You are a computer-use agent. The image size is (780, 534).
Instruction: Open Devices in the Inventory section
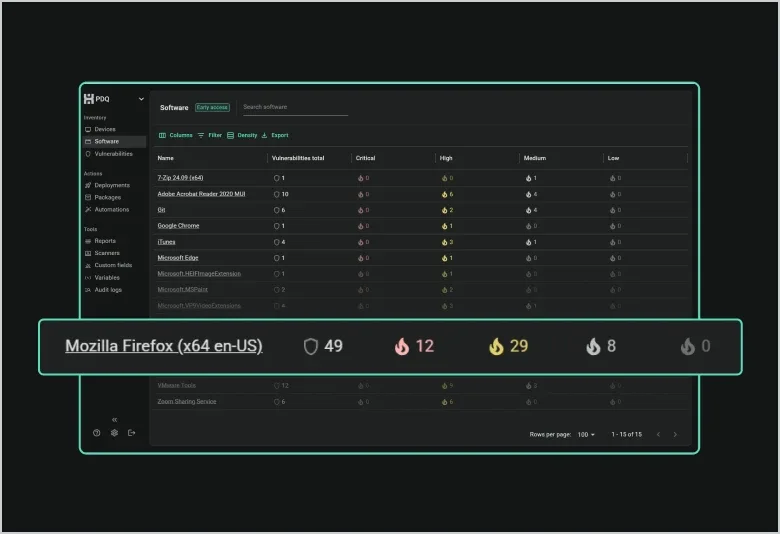coord(105,129)
